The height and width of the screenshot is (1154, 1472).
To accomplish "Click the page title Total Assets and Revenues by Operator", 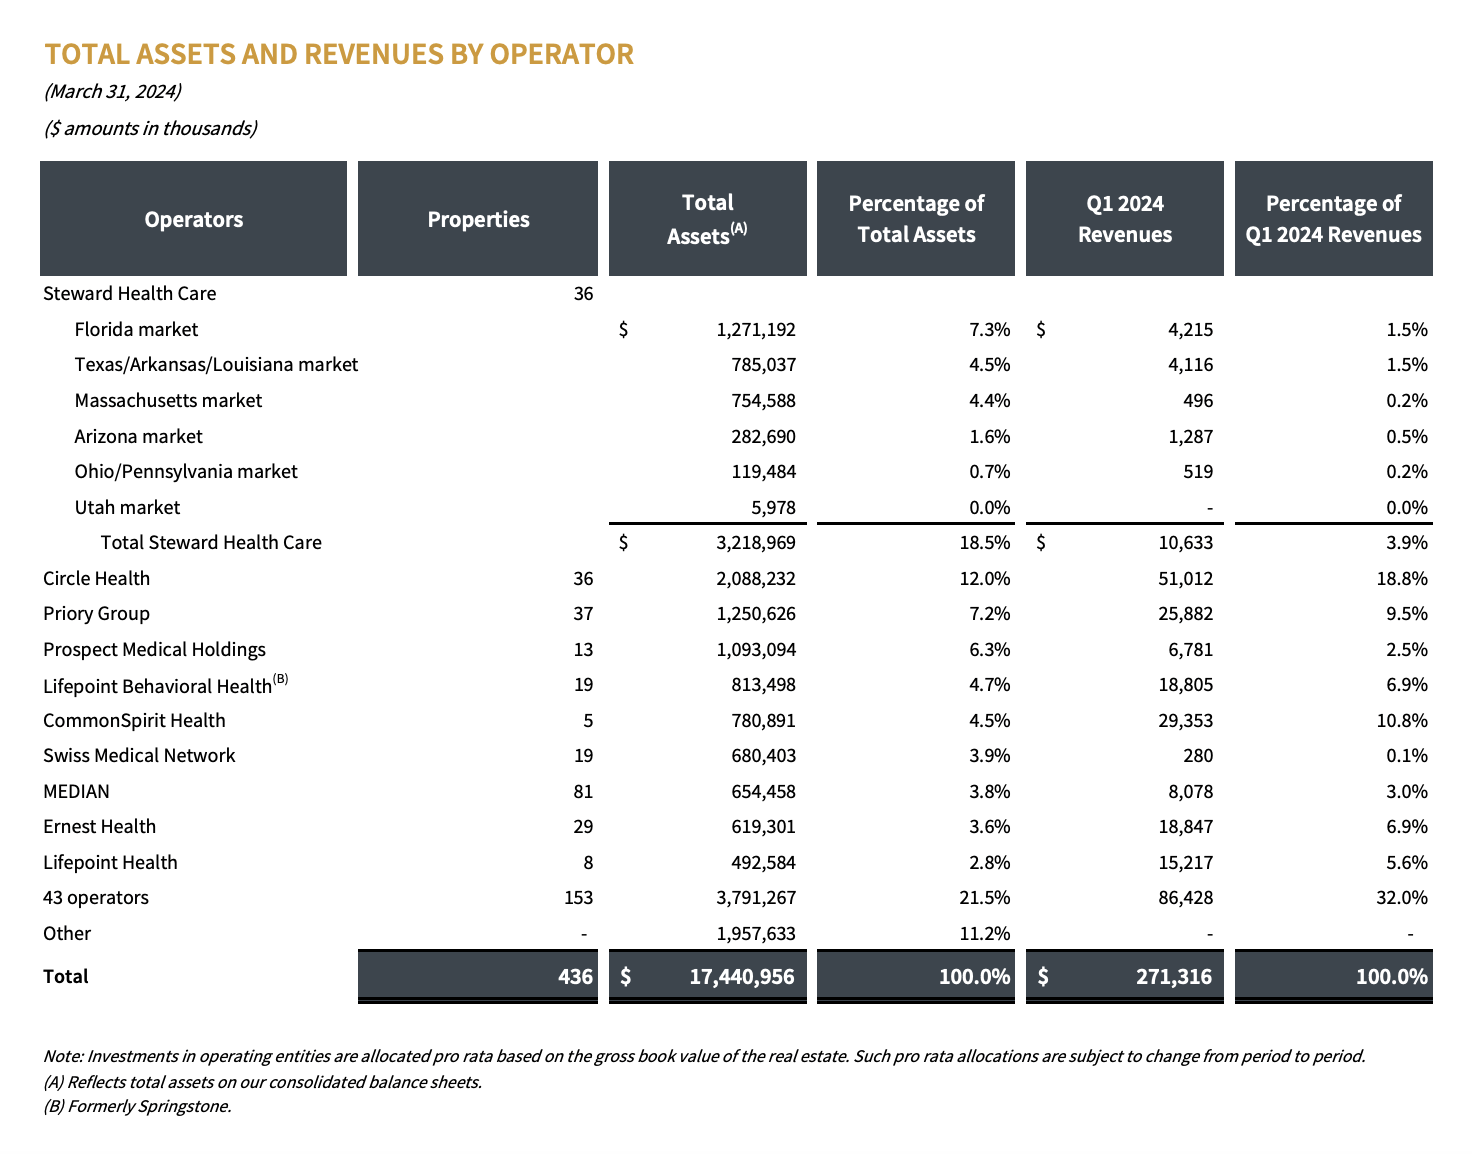I will 339,54.
